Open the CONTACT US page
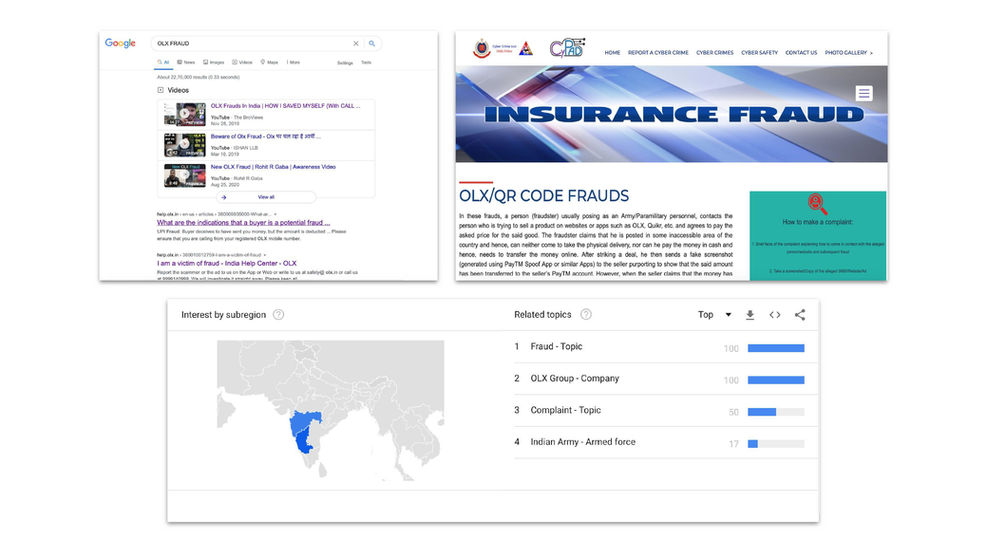Screen dimensions: 987x555 pos(801,53)
